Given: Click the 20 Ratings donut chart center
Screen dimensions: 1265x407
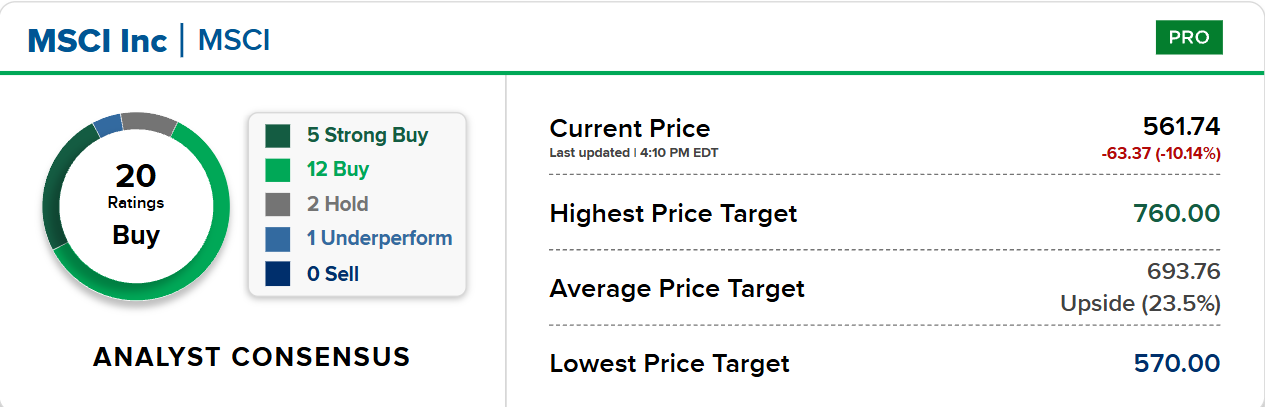Looking at the screenshot, I should click(x=136, y=206).
